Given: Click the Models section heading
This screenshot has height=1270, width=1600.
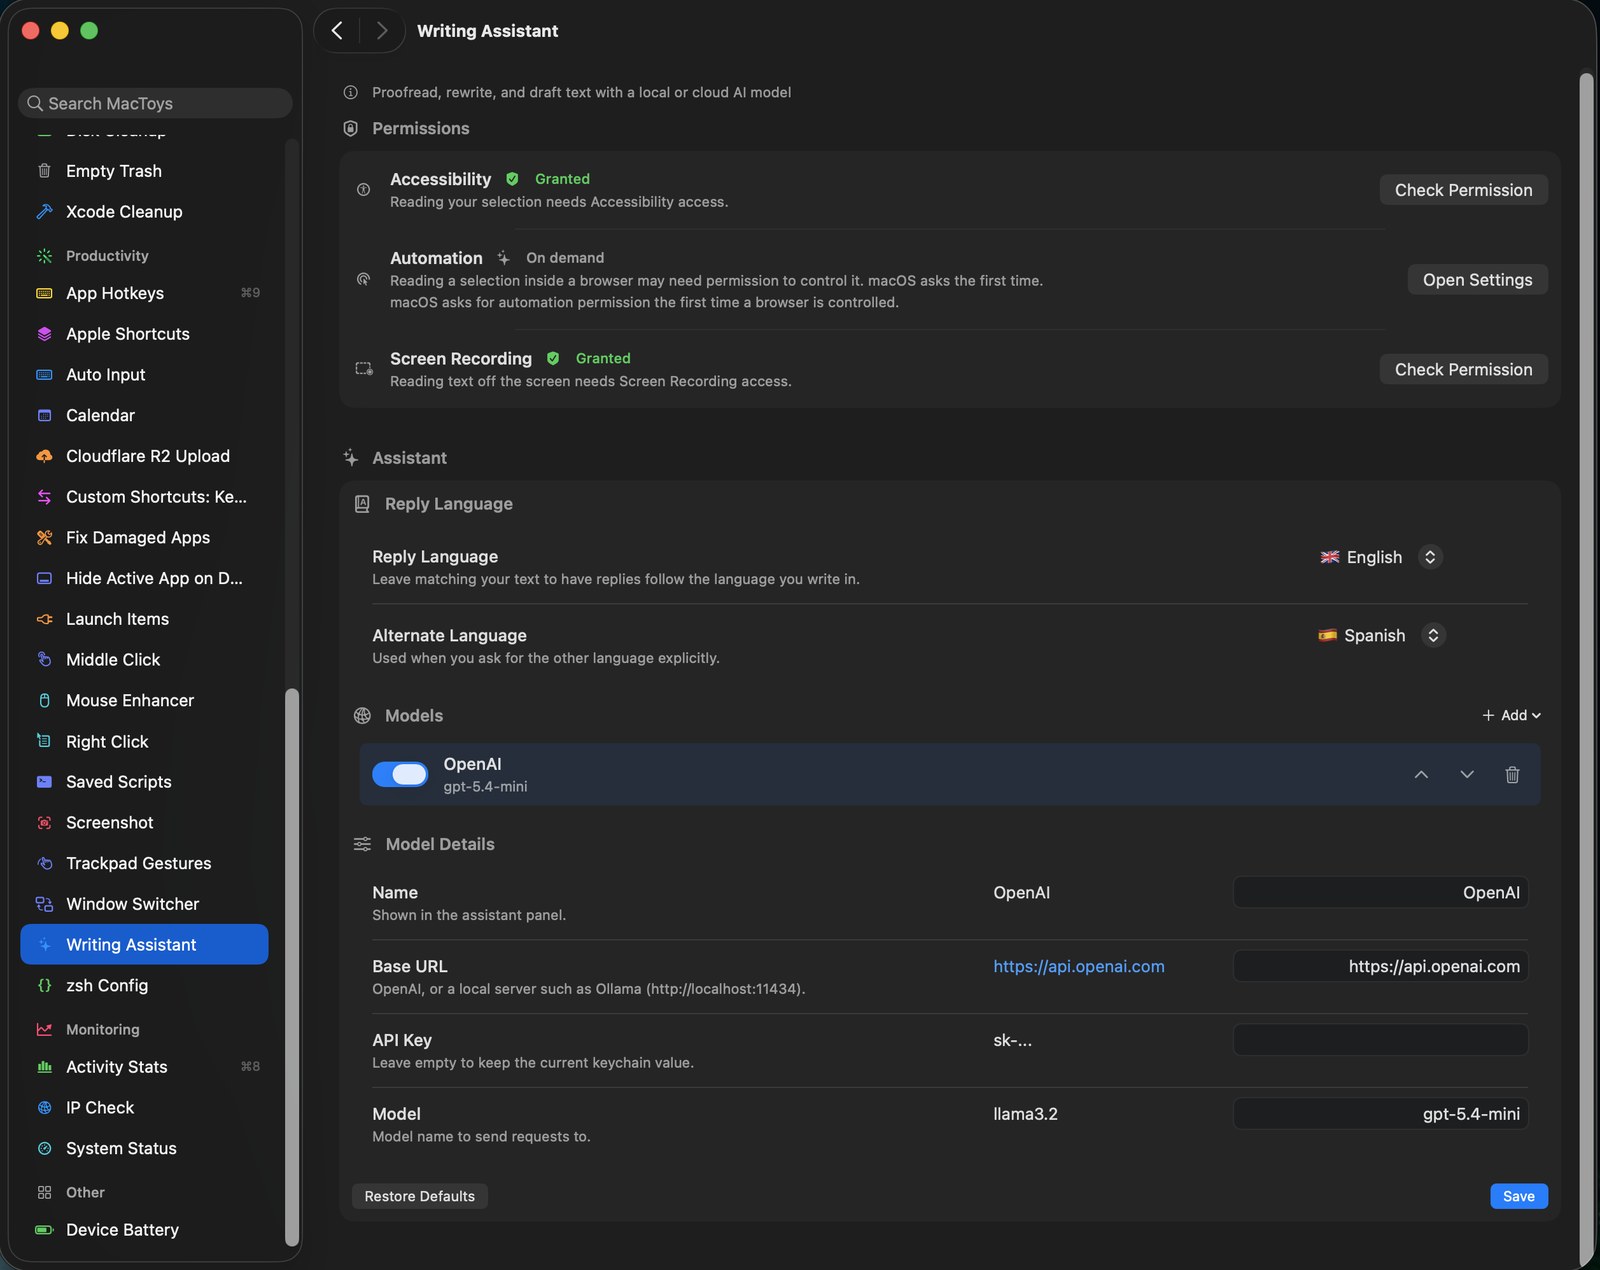Looking at the screenshot, I should coord(414,716).
